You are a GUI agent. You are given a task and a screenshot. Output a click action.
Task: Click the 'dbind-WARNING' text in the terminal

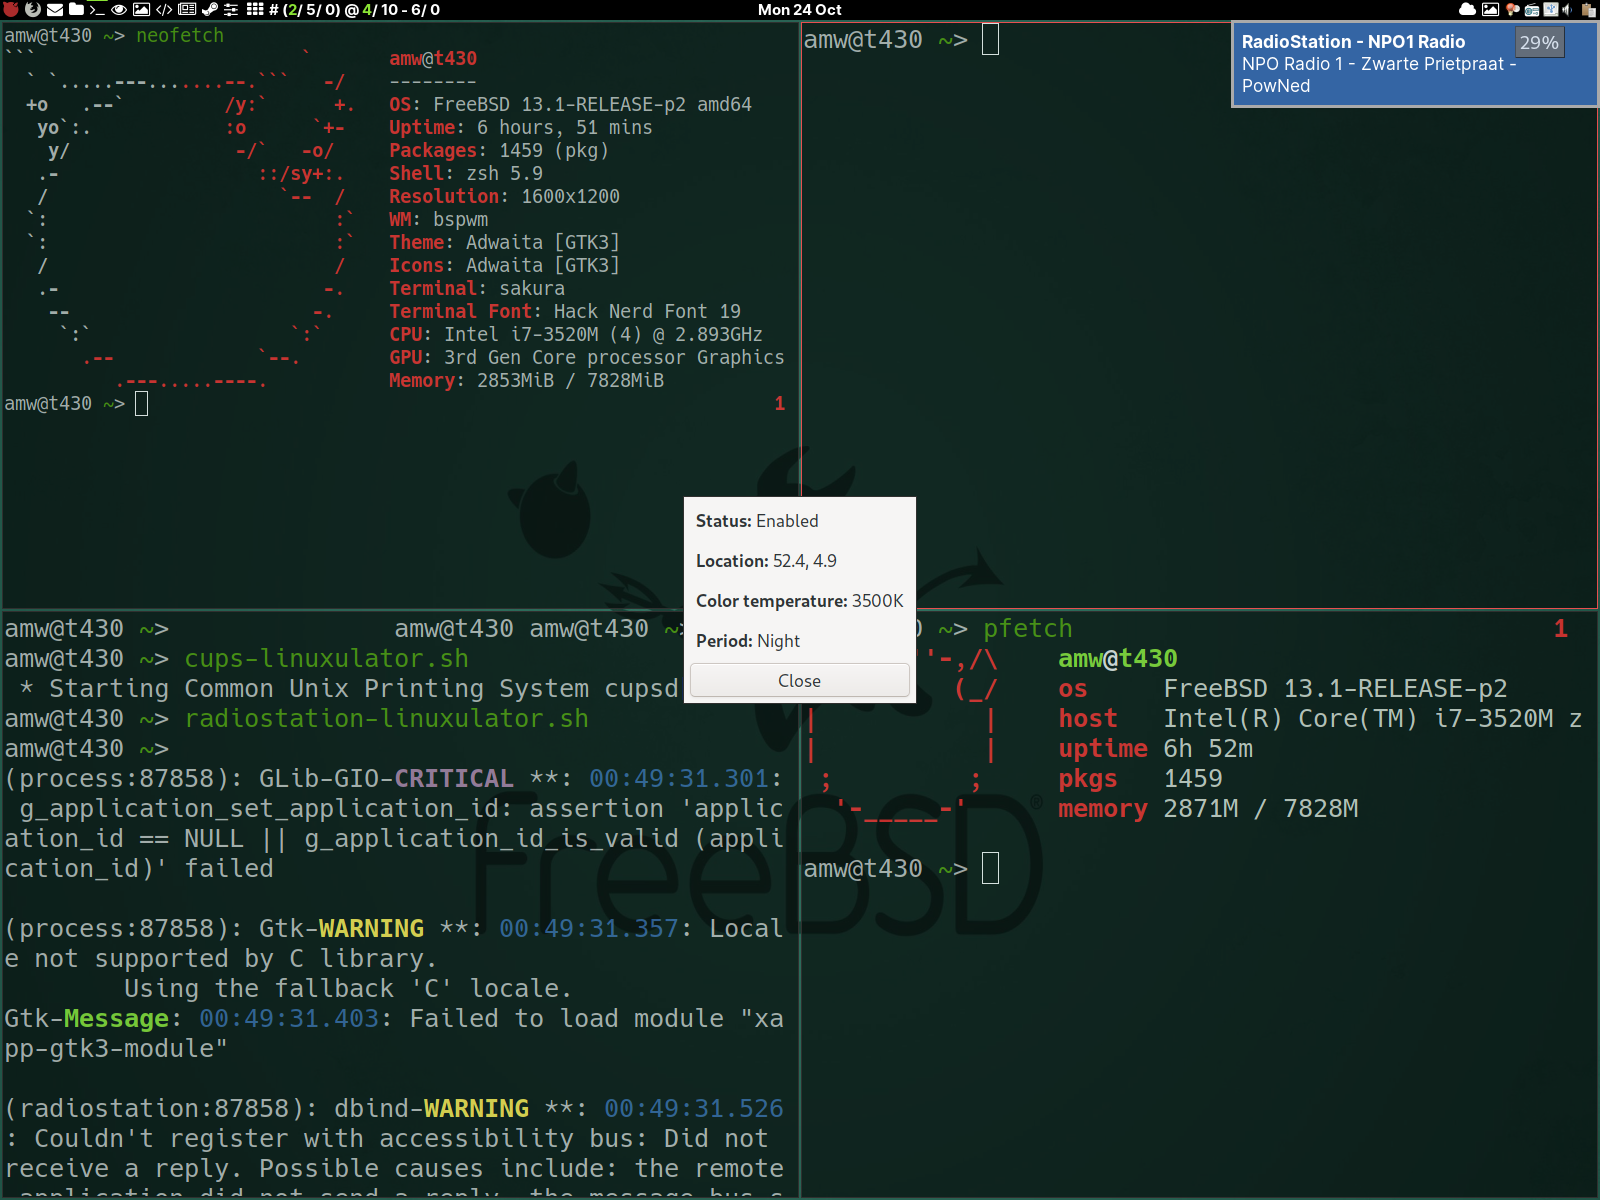pos(431,1108)
